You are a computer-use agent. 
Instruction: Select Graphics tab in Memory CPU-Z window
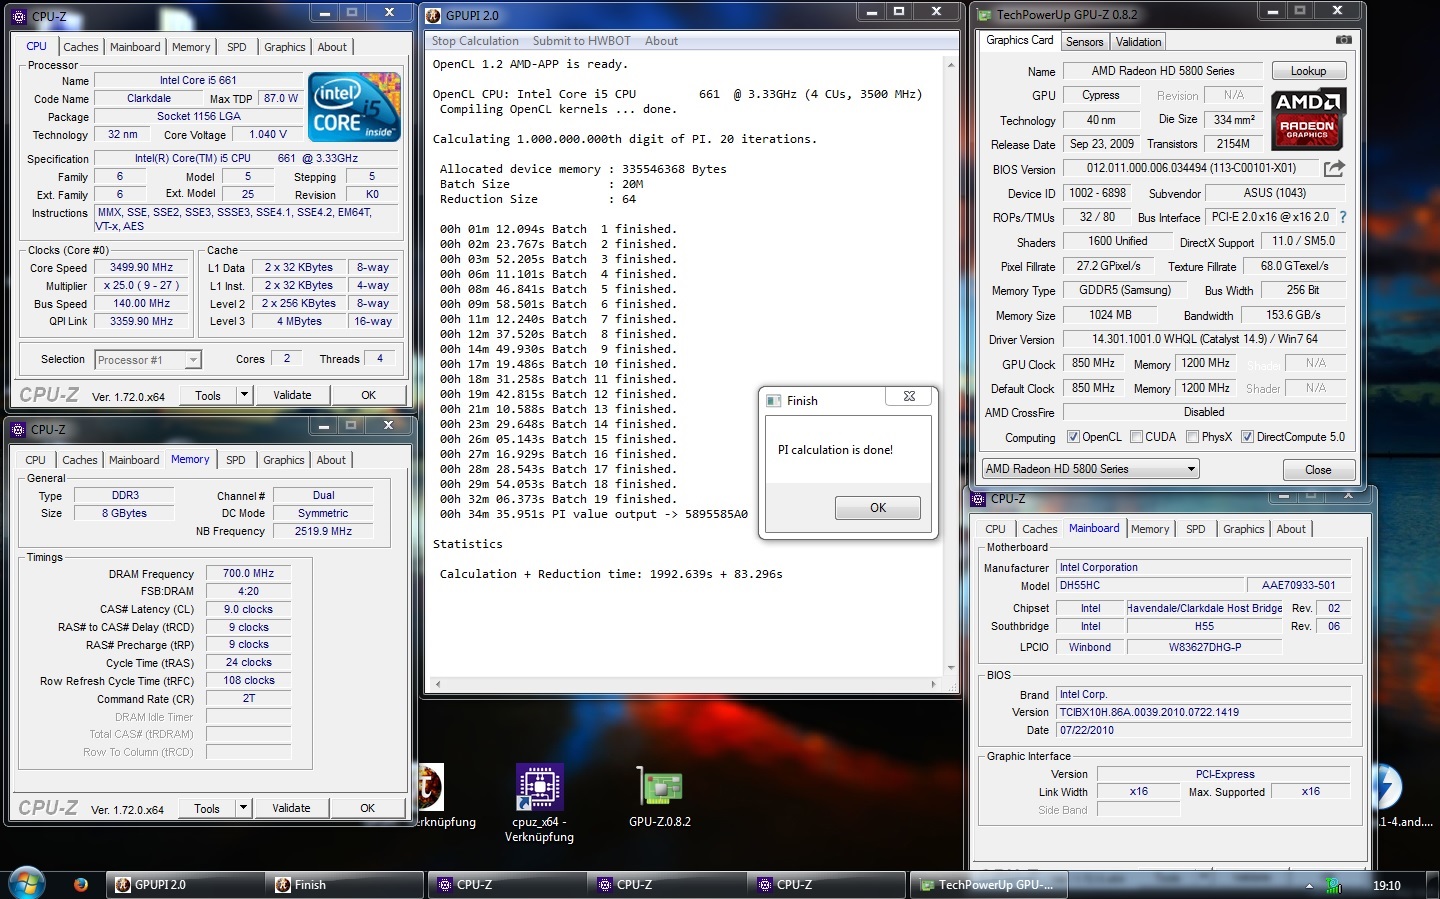(x=284, y=460)
